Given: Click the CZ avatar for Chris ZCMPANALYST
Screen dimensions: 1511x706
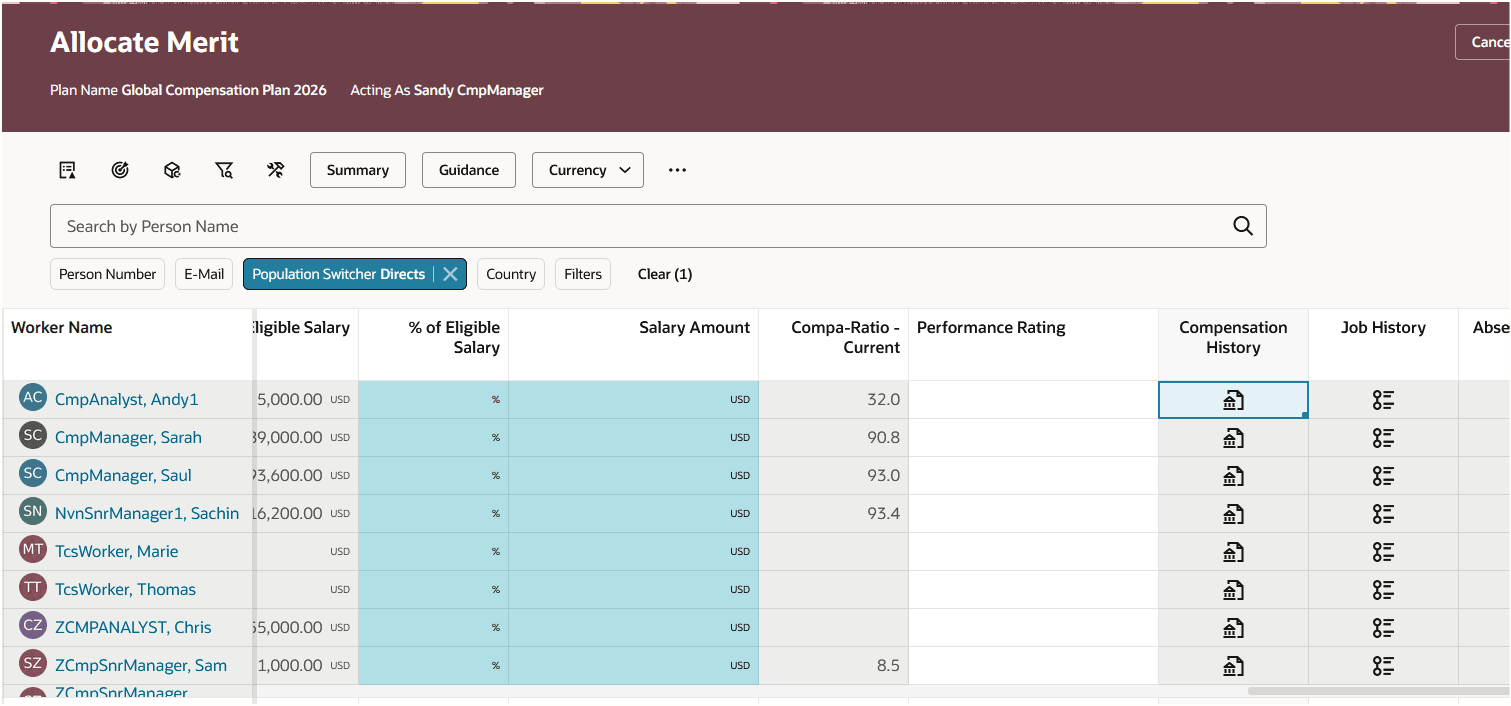Looking at the screenshot, I should pyautogui.click(x=33, y=626).
